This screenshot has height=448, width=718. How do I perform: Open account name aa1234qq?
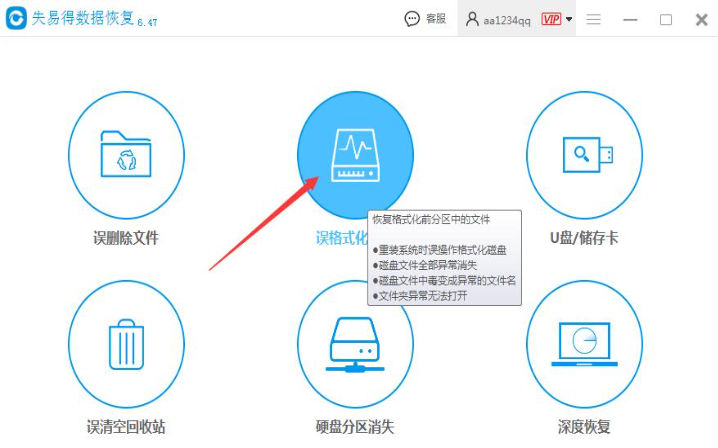click(509, 19)
